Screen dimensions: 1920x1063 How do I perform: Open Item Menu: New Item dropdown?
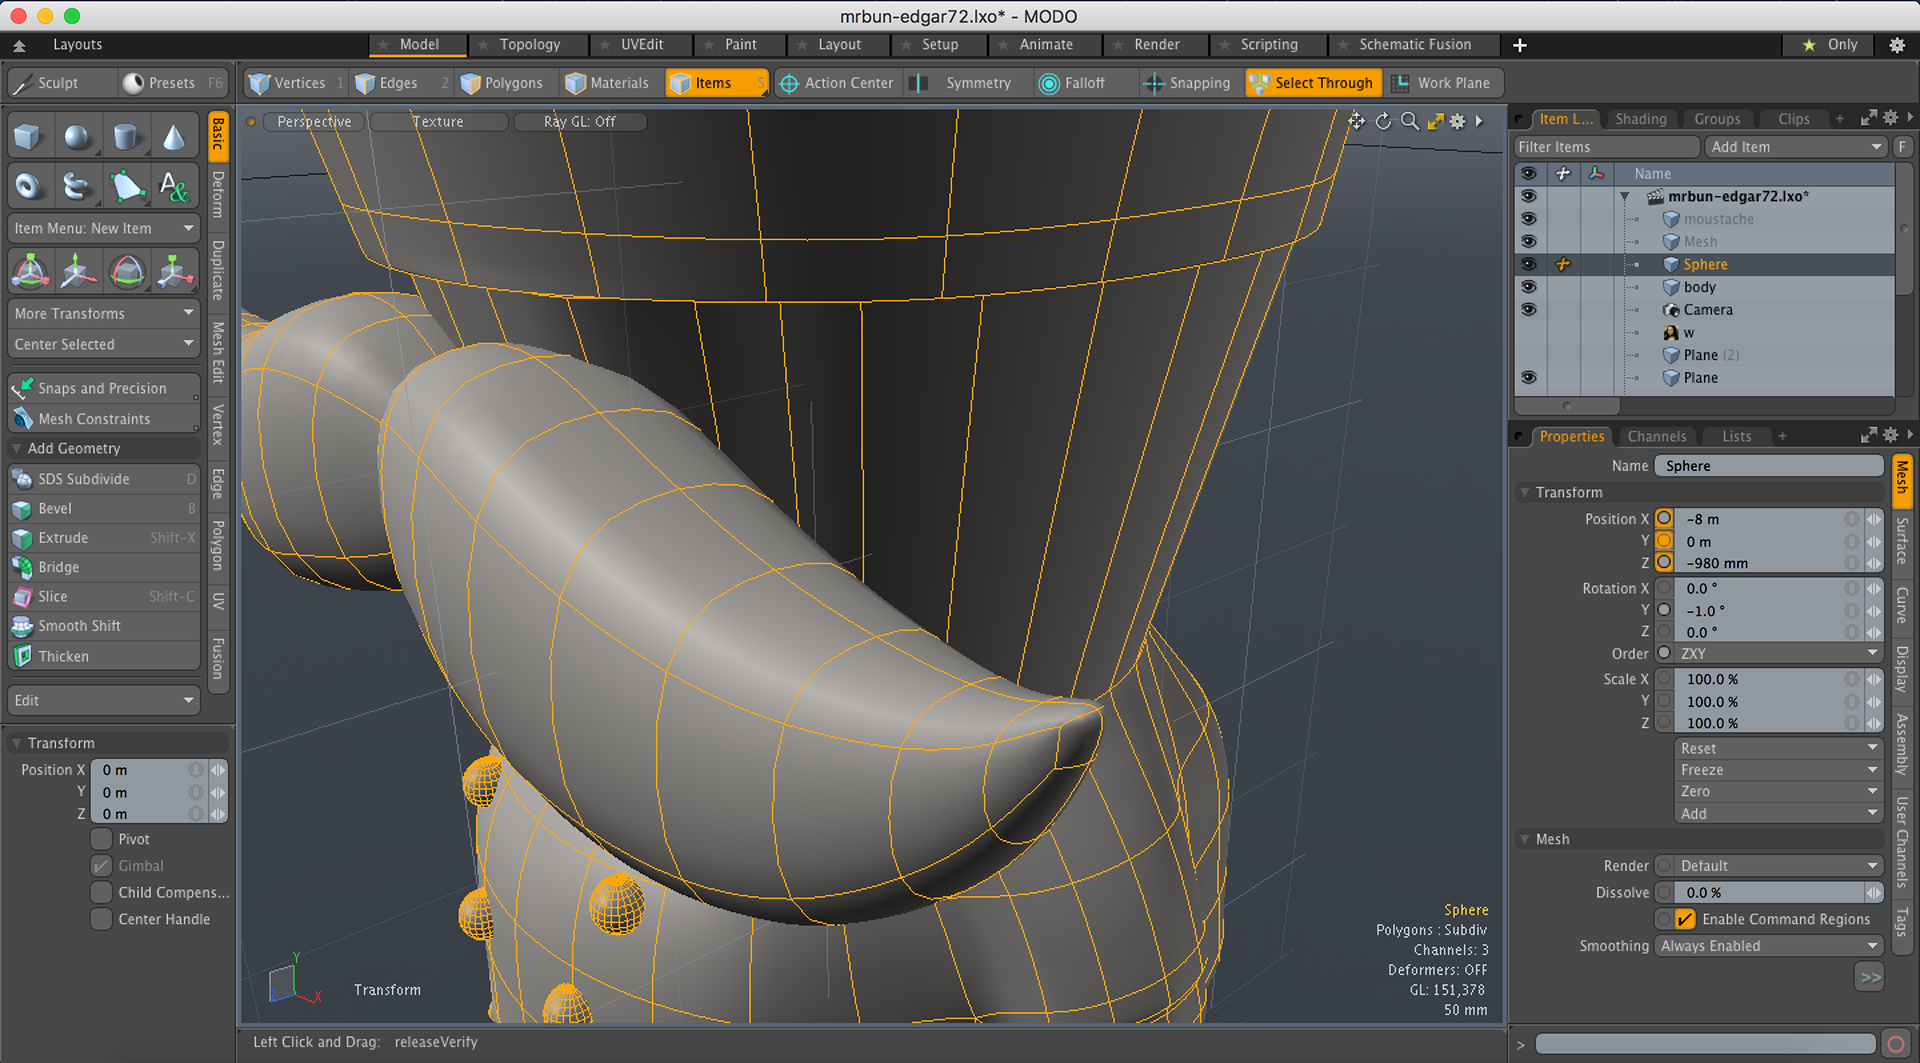(x=104, y=228)
